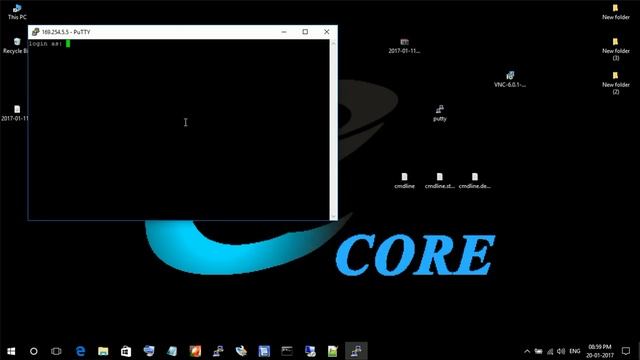Open the taskbar clock and date
Screen dimensions: 640x360
(x=600, y=351)
